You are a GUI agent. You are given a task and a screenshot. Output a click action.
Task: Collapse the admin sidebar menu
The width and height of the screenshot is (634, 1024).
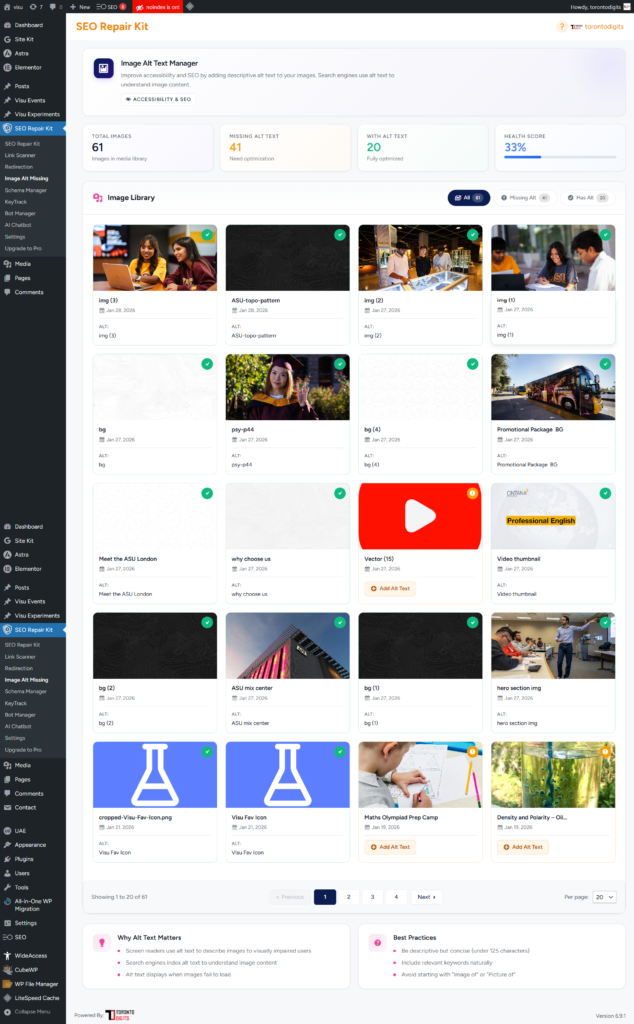(31, 1011)
